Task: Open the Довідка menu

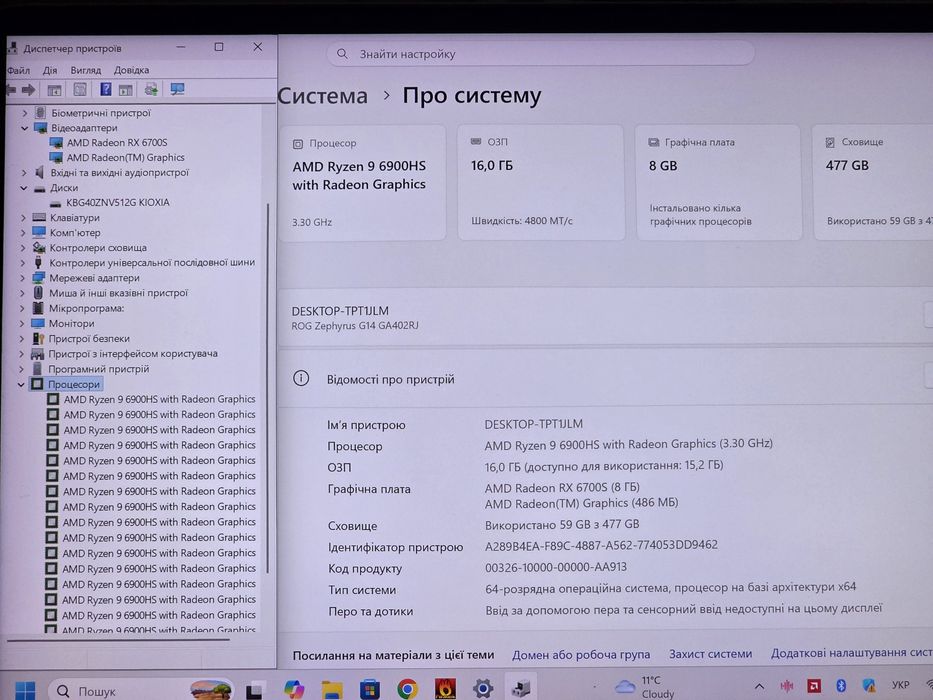Action: pyautogui.click(x=132, y=70)
